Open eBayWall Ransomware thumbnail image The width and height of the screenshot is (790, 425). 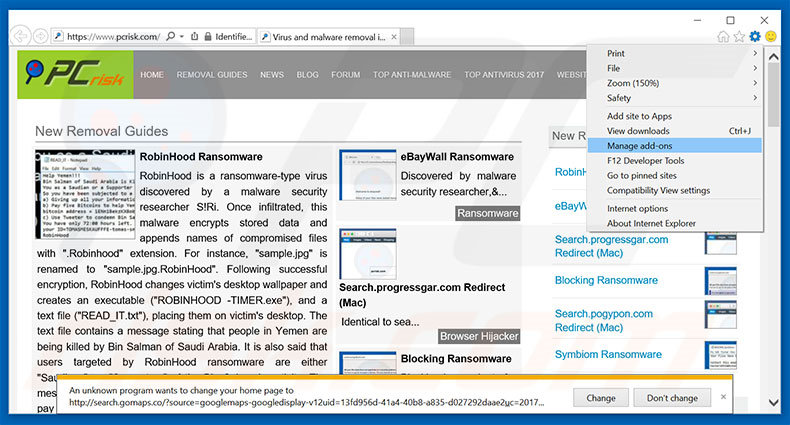pyautogui.click(x=368, y=175)
